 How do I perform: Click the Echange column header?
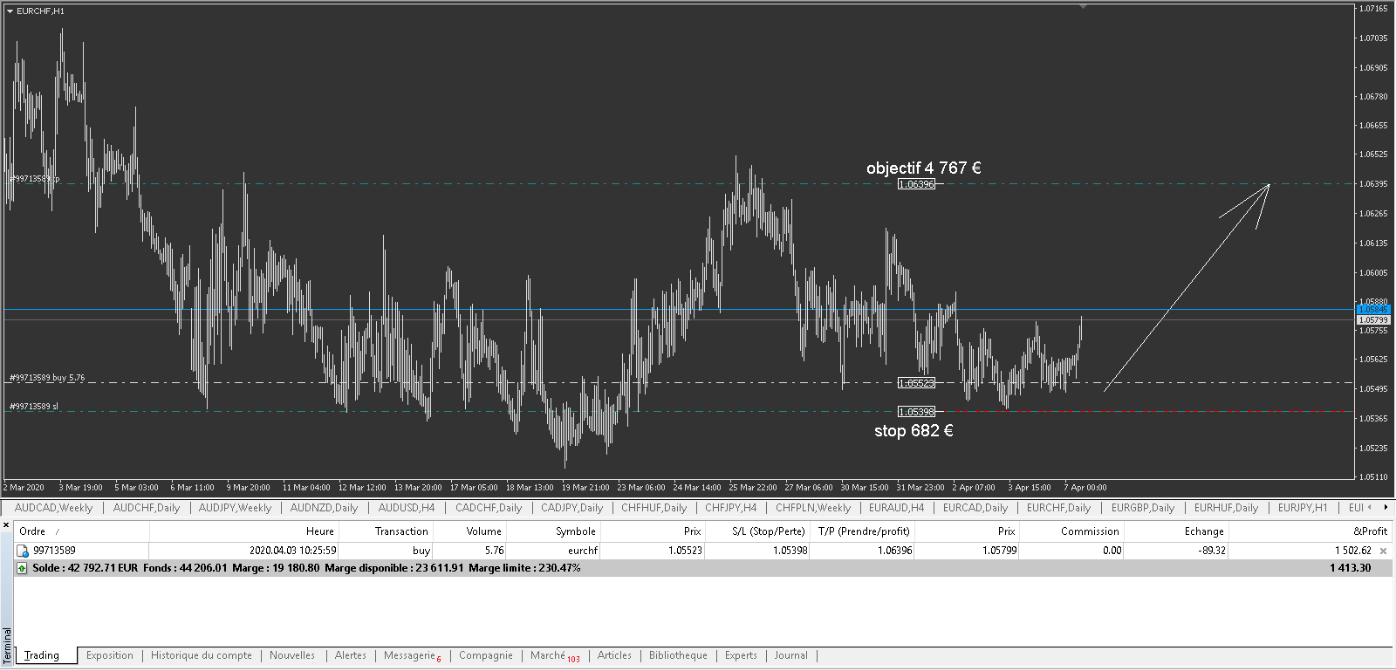click(x=1176, y=531)
